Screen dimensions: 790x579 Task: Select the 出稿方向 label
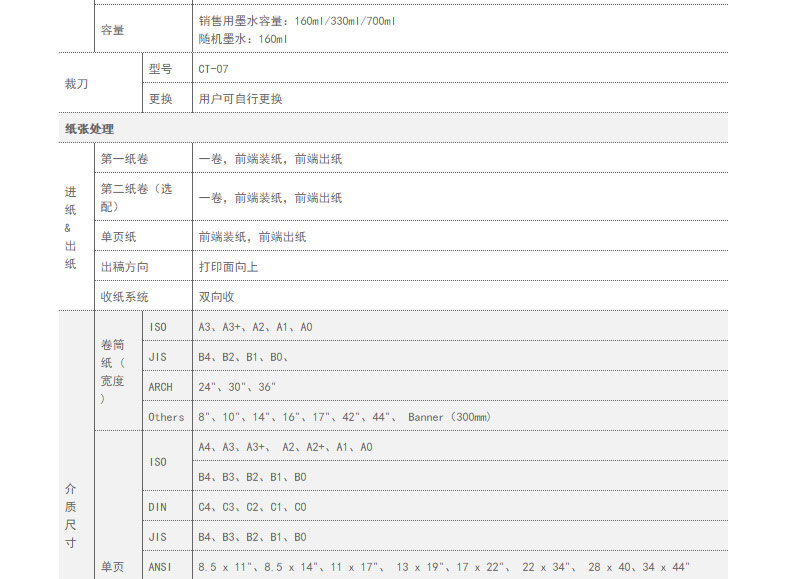tap(124, 267)
